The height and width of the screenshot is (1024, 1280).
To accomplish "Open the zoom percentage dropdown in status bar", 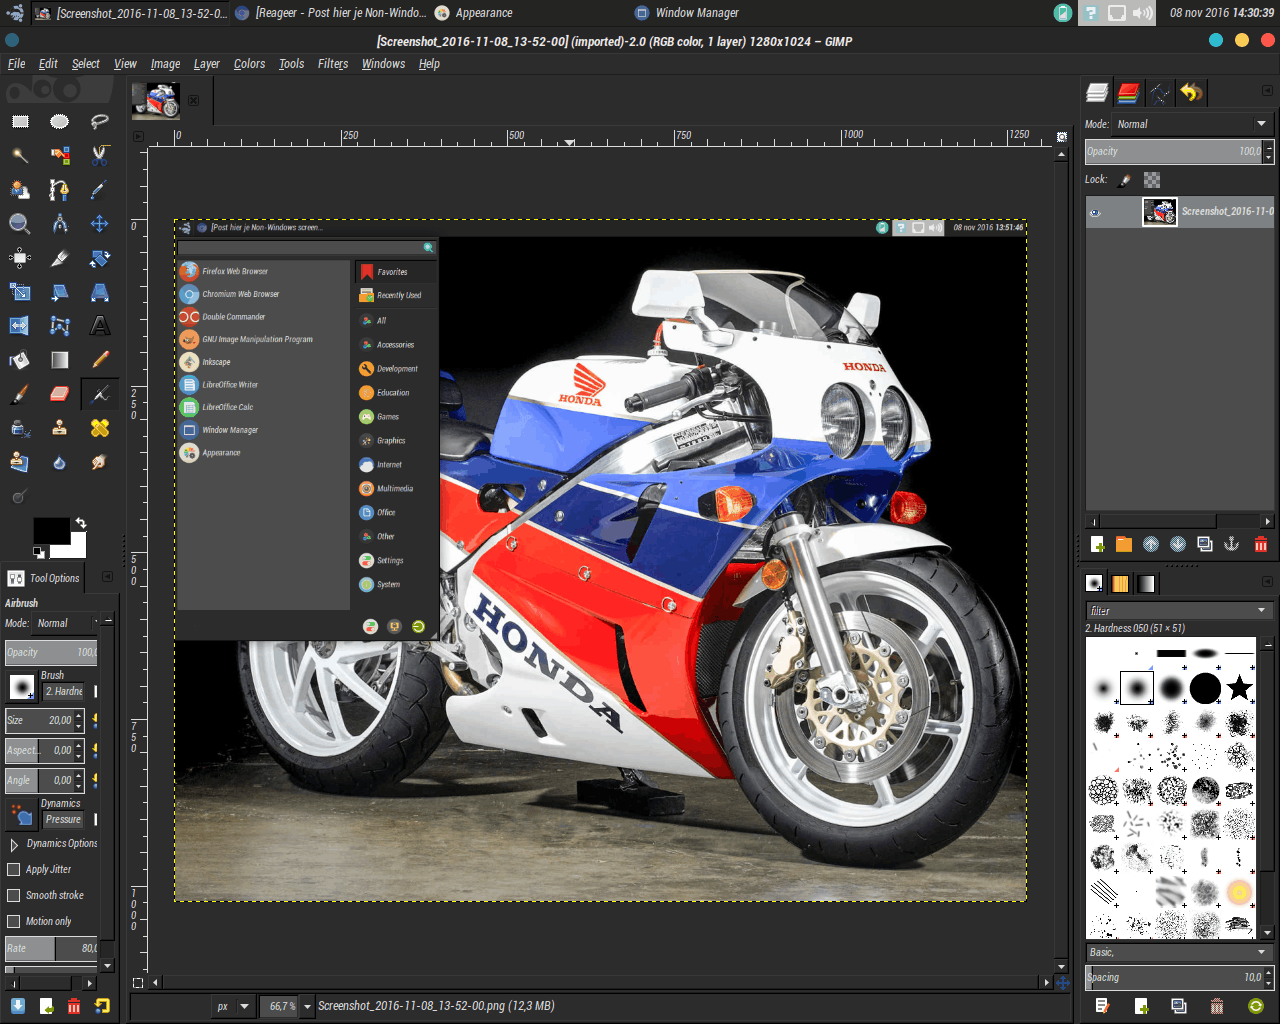I will pyautogui.click(x=308, y=1006).
